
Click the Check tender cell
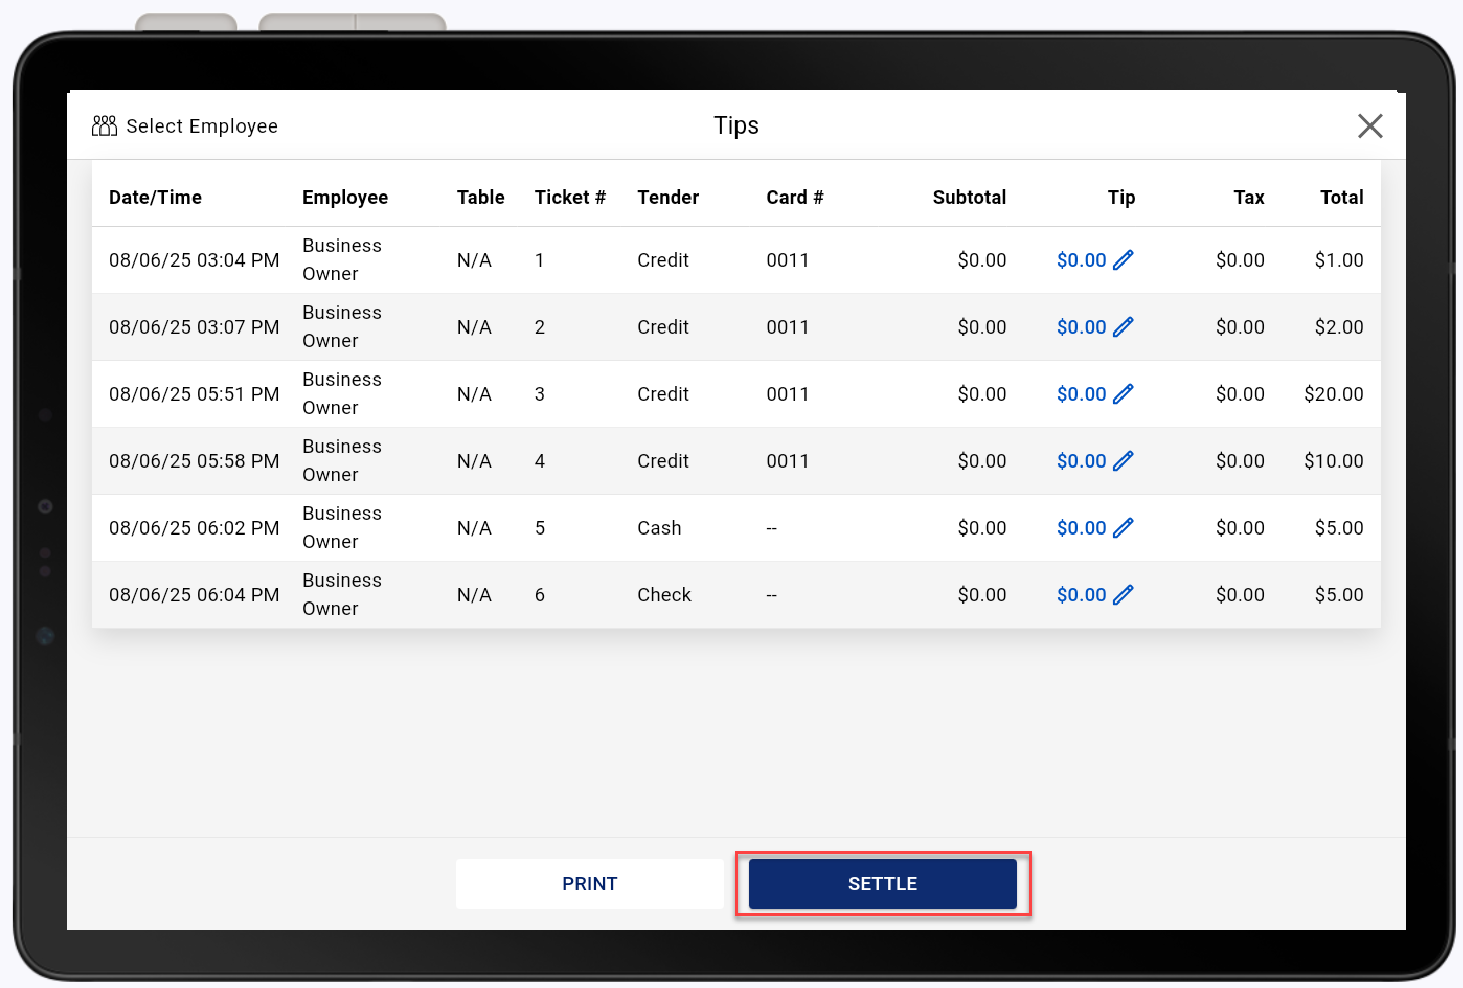coord(664,595)
